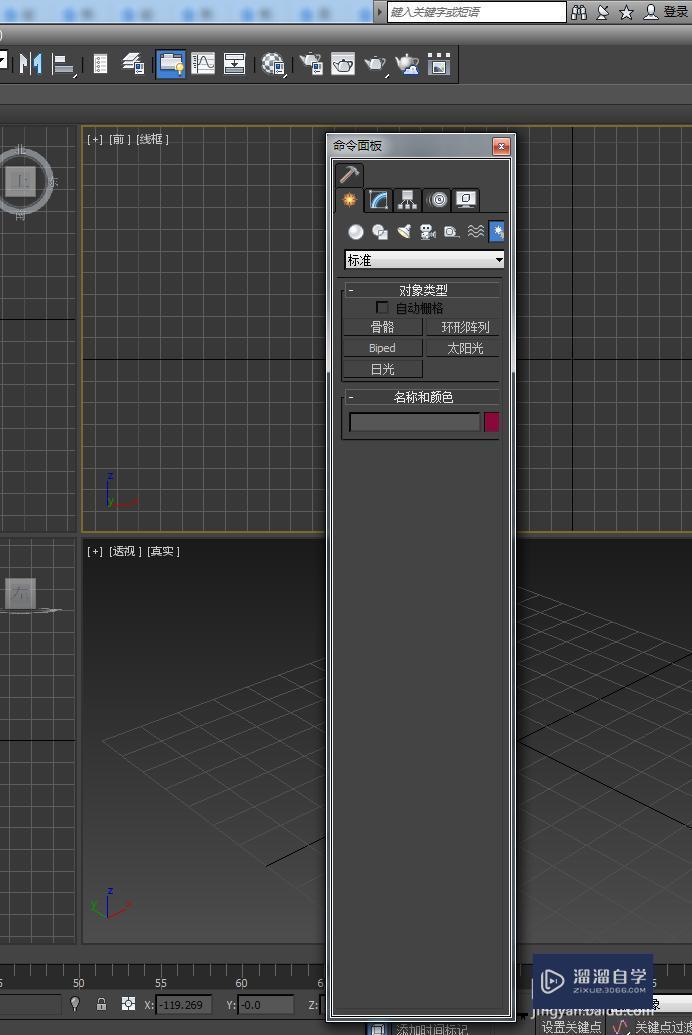This screenshot has height=1035, width=692.
Task: Click the favorites star icon
Action: (x=627, y=12)
